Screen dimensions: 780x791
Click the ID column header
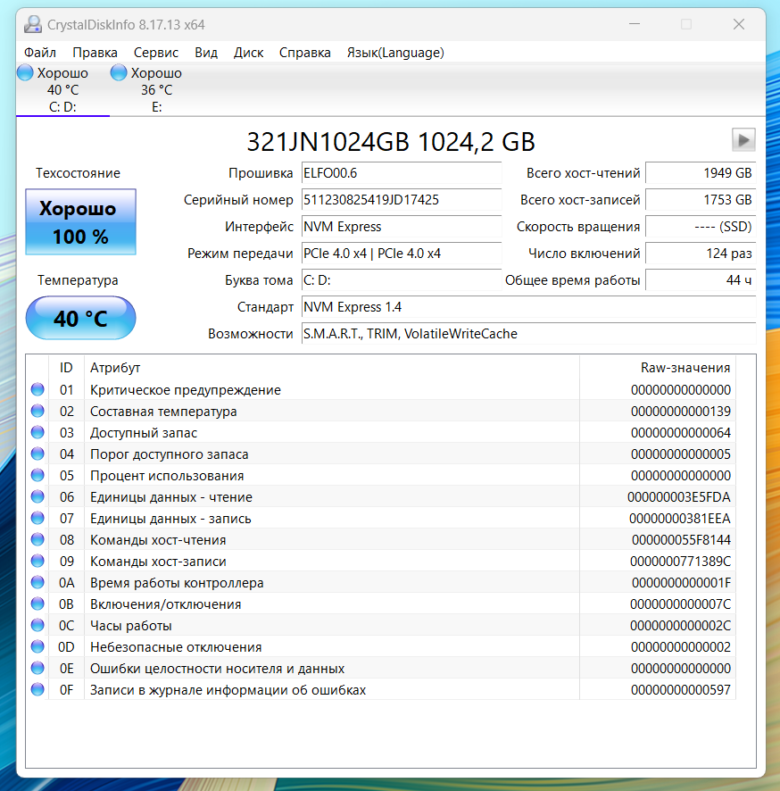click(66, 367)
